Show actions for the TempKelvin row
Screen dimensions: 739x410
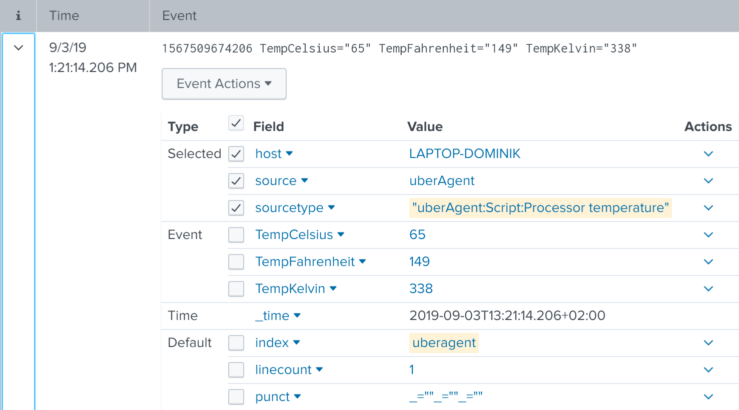pyautogui.click(x=708, y=289)
